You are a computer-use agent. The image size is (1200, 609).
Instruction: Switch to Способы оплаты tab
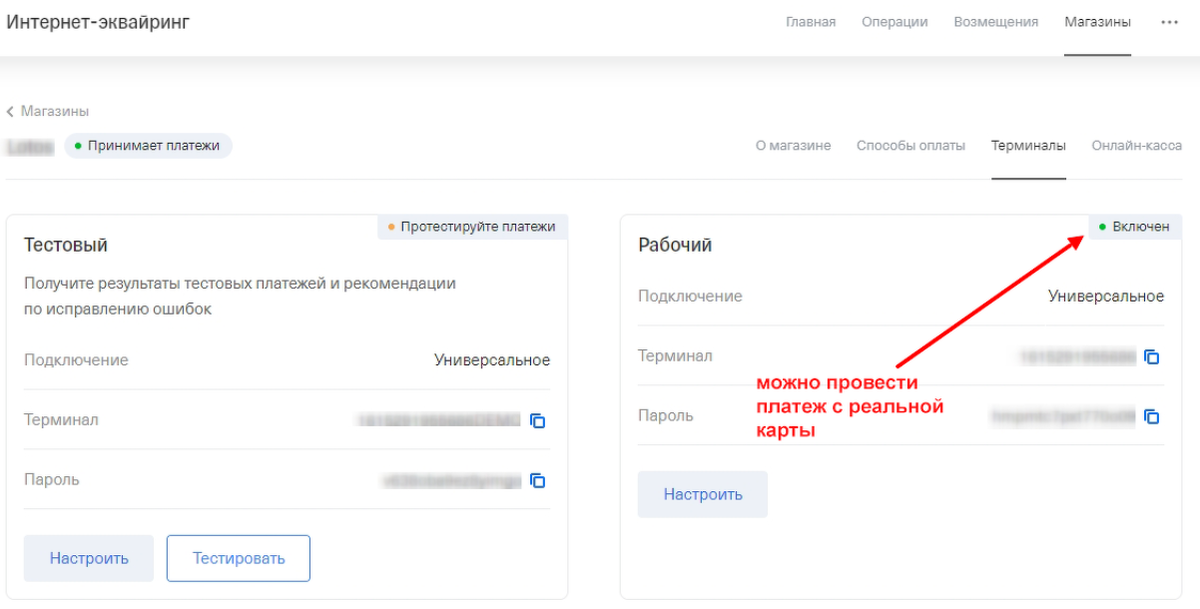(911, 146)
